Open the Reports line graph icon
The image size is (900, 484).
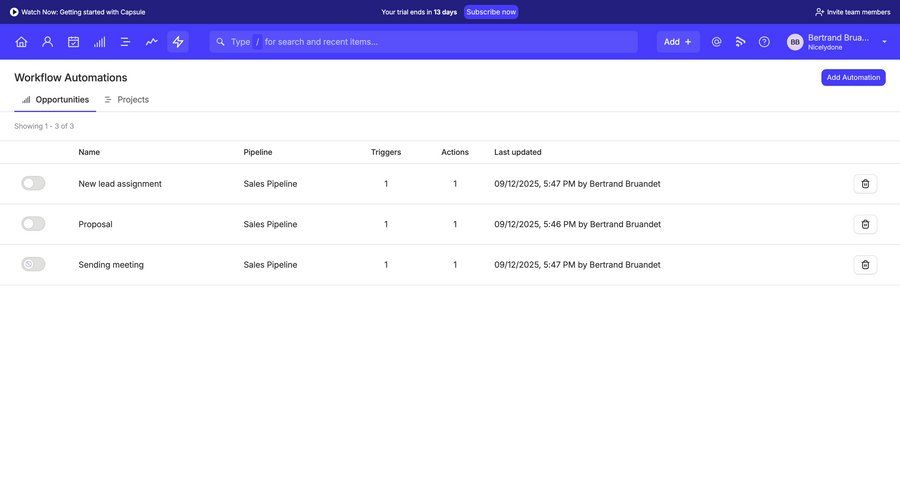click(151, 42)
